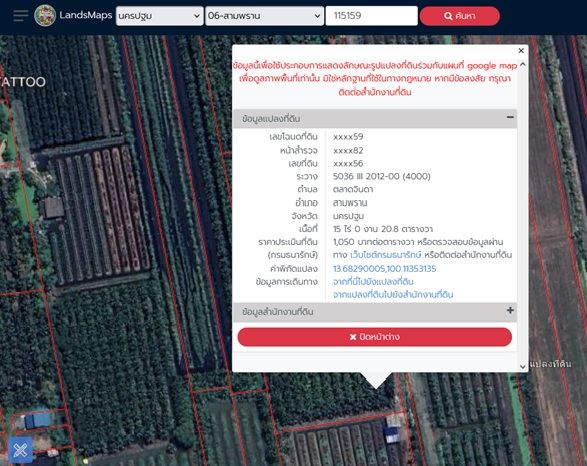Click the popup scrollbar down arrow
Viewport: 587px width, 466px height.
click(x=523, y=366)
